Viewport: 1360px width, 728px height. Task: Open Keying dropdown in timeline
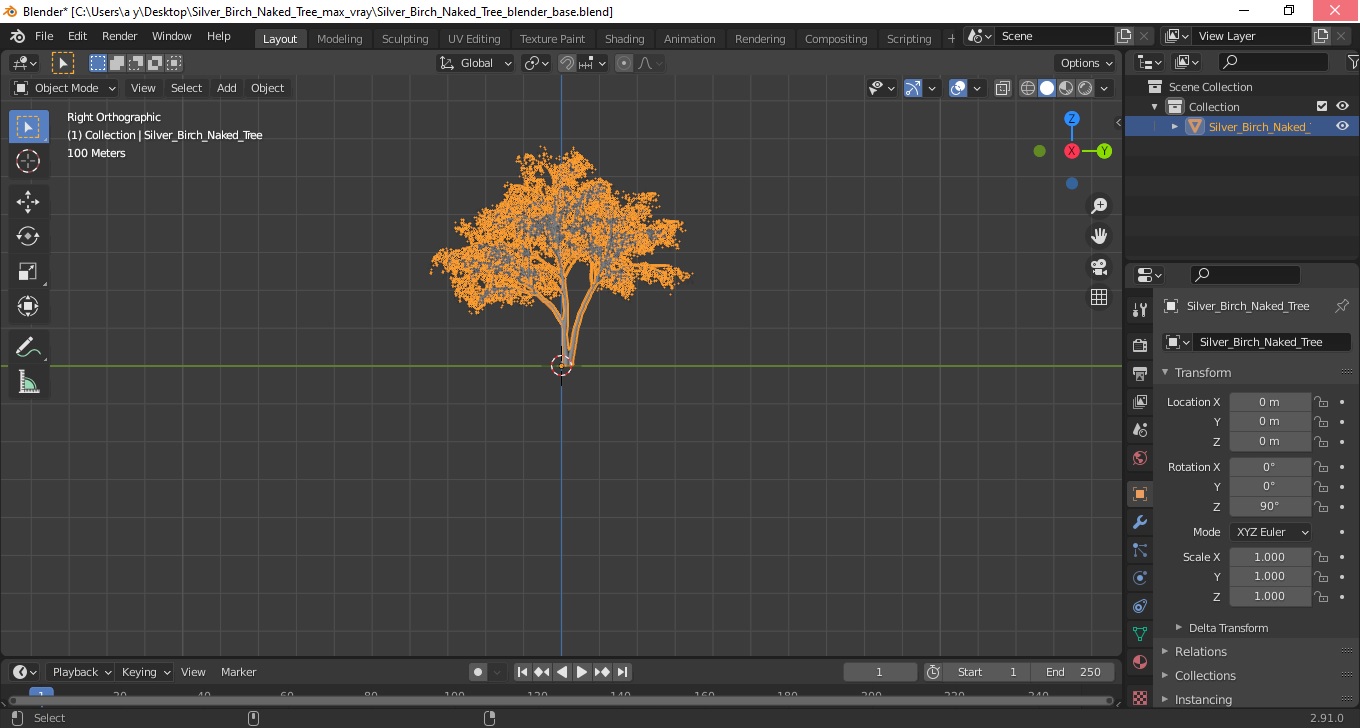tap(146, 672)
